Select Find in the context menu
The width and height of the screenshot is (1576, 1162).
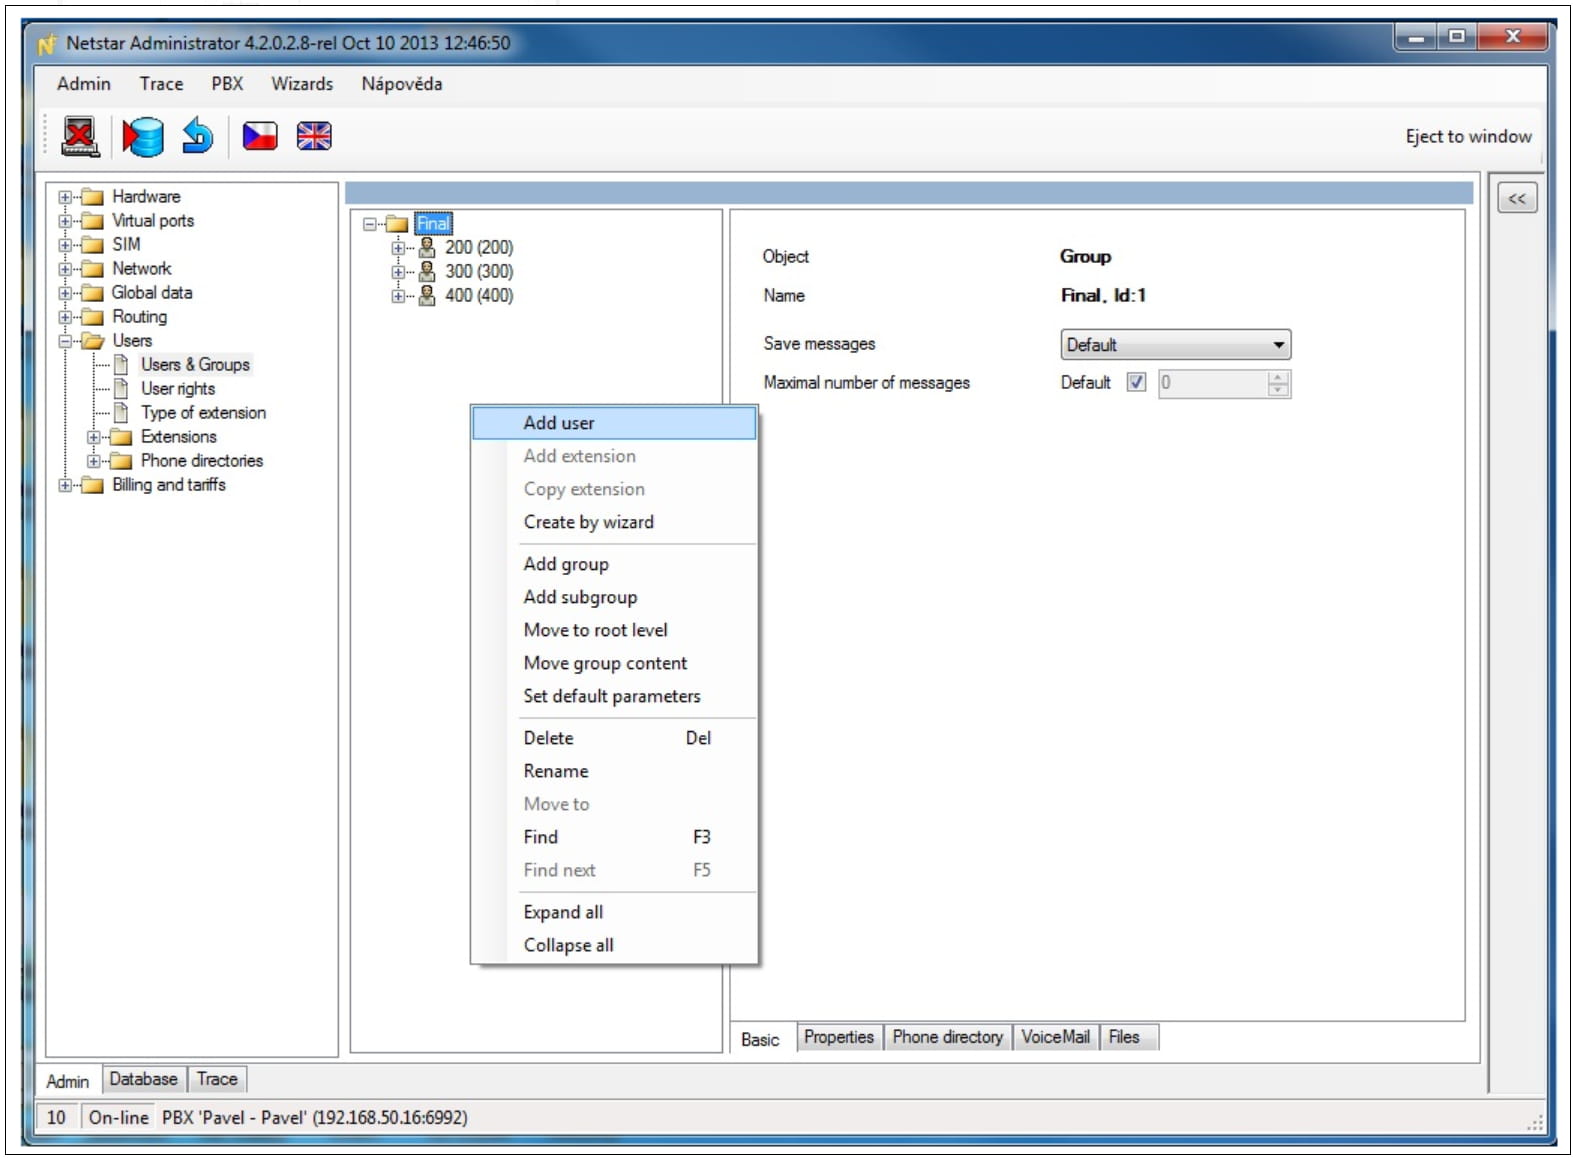pyautogui.click(x=614, y=837)
